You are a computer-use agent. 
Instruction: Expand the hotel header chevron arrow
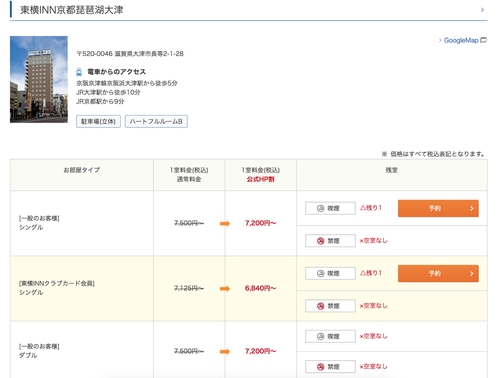click(482, 10)
